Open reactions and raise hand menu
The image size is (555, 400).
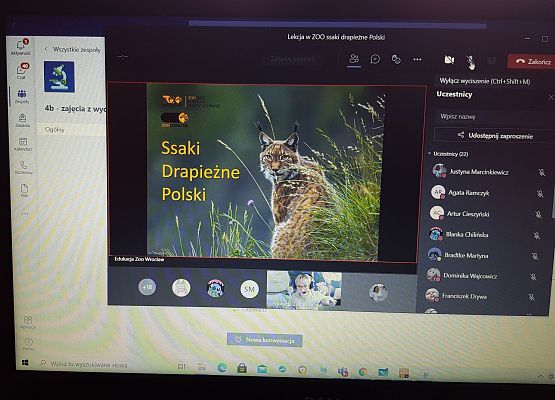(396, 59)
